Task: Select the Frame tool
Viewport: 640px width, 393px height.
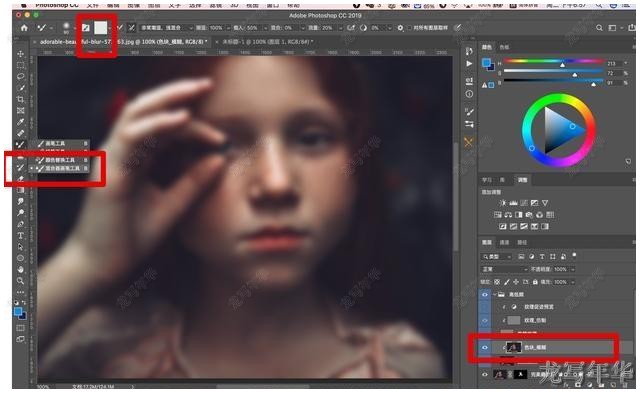Action: (20, 111)
